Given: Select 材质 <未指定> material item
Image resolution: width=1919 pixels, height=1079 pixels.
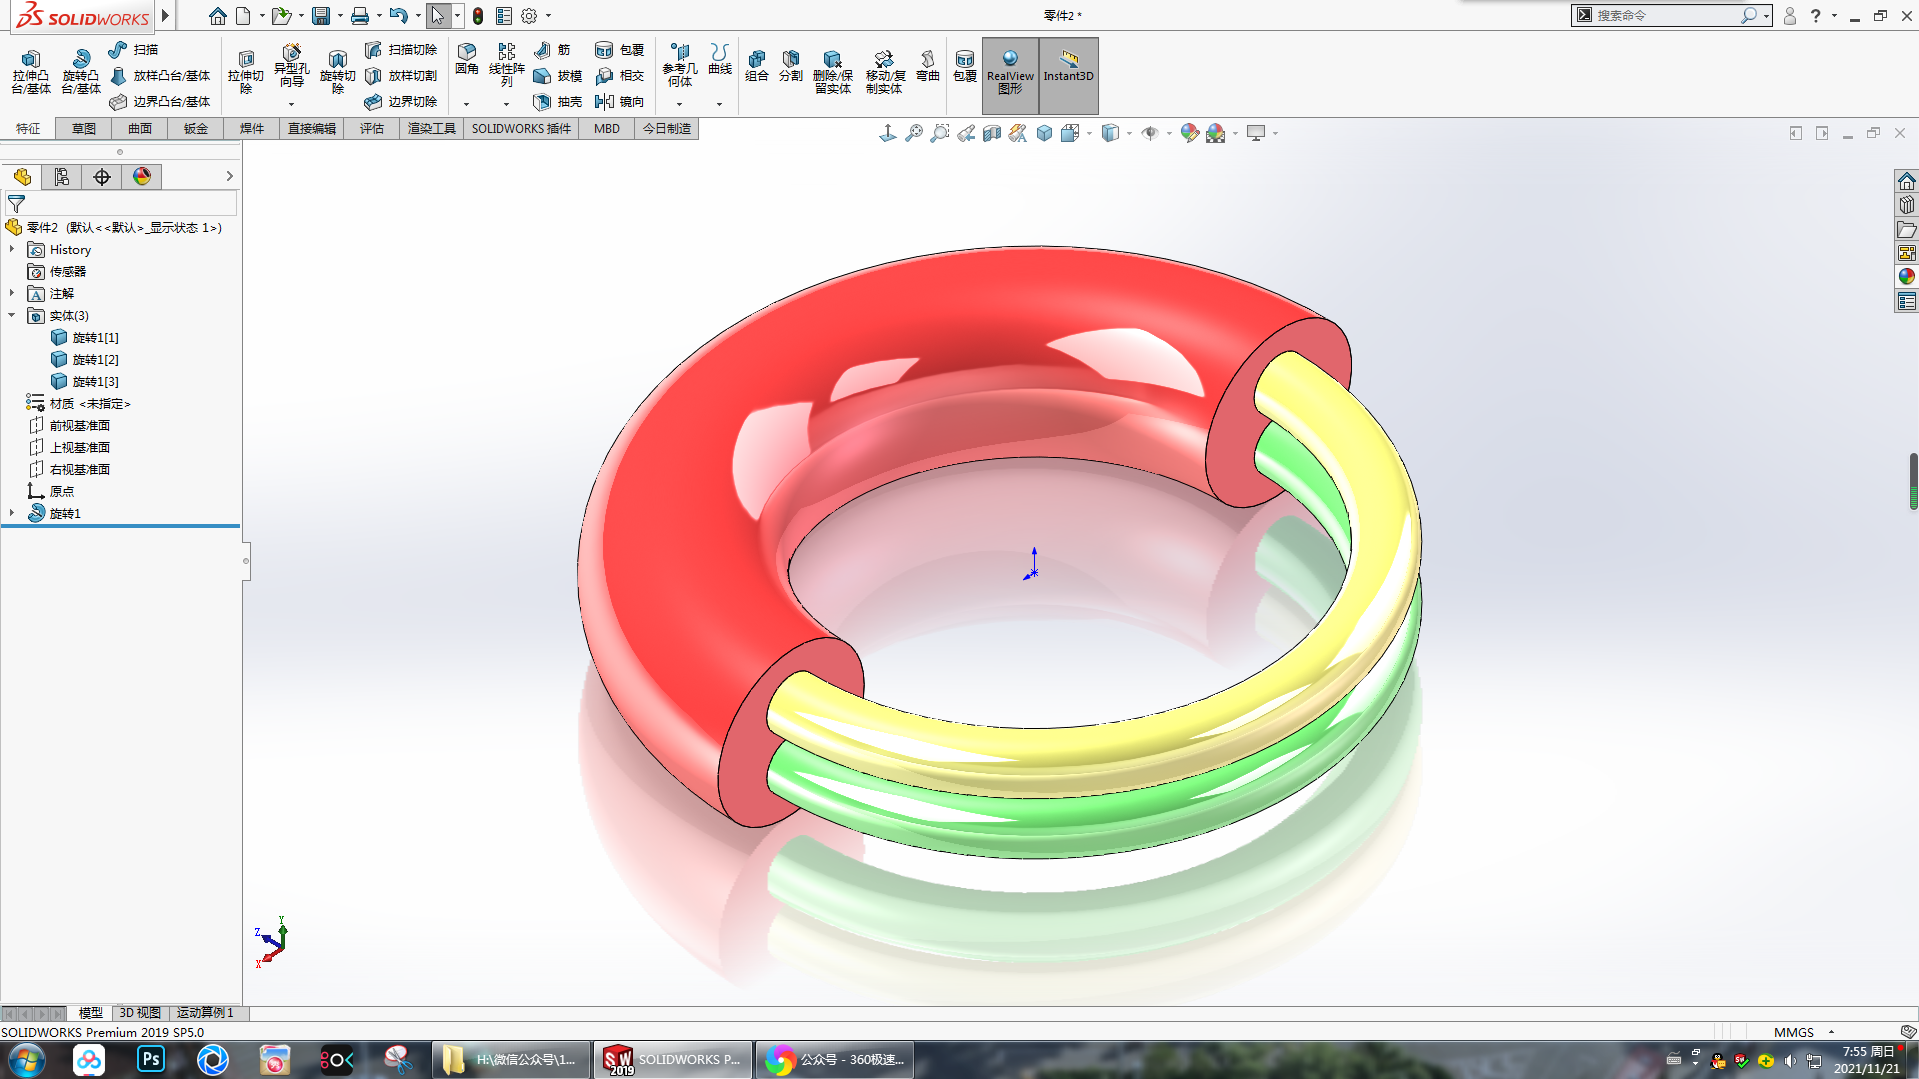Looking at the screenshot, I should tap(78, 403).
